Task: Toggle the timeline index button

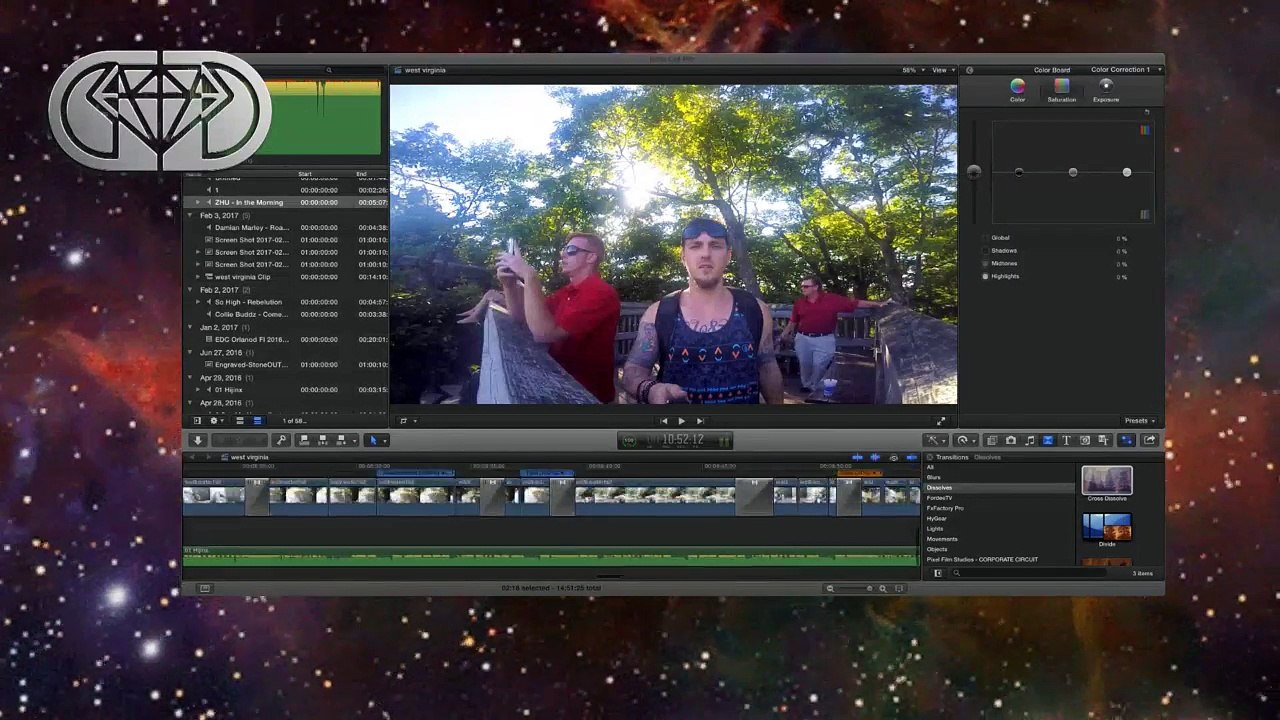Action: point(204,588)
